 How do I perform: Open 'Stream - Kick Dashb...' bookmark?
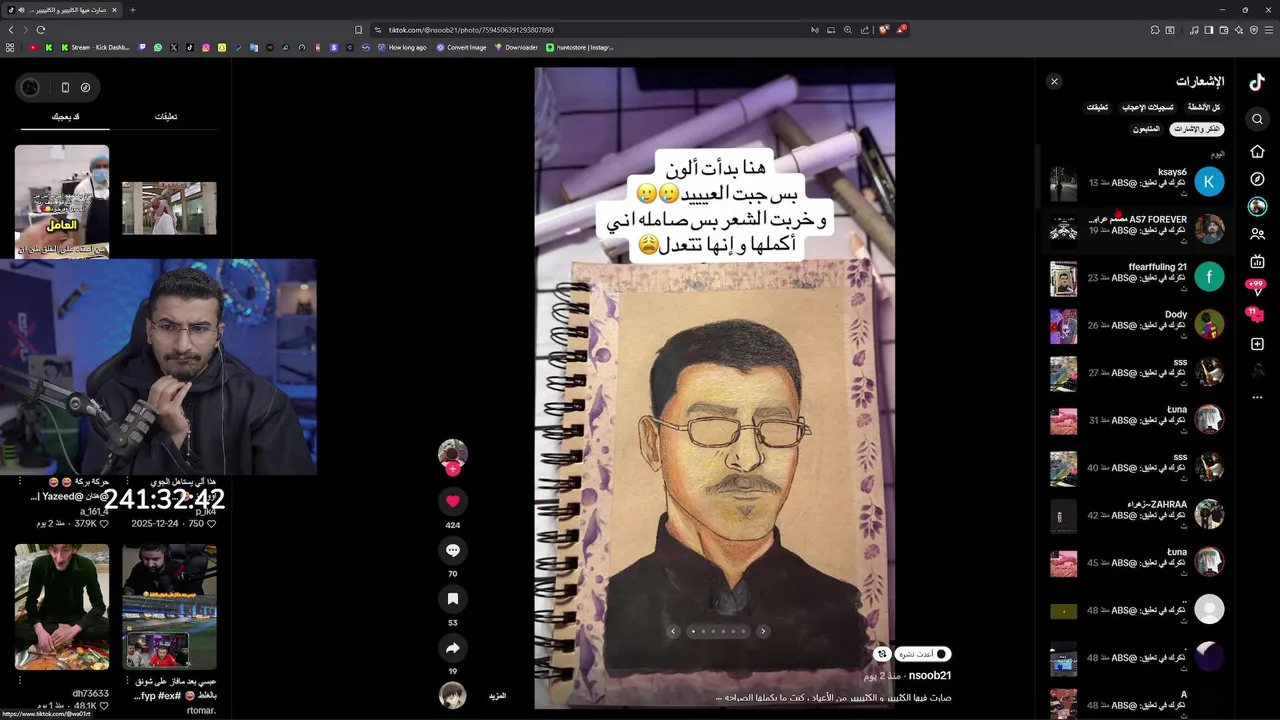coord(95,47)
